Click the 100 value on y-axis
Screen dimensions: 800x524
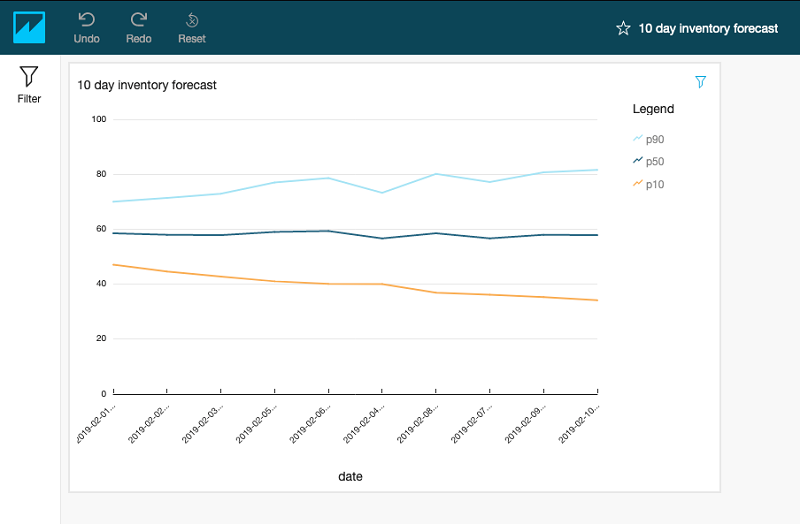coord(99,119)
